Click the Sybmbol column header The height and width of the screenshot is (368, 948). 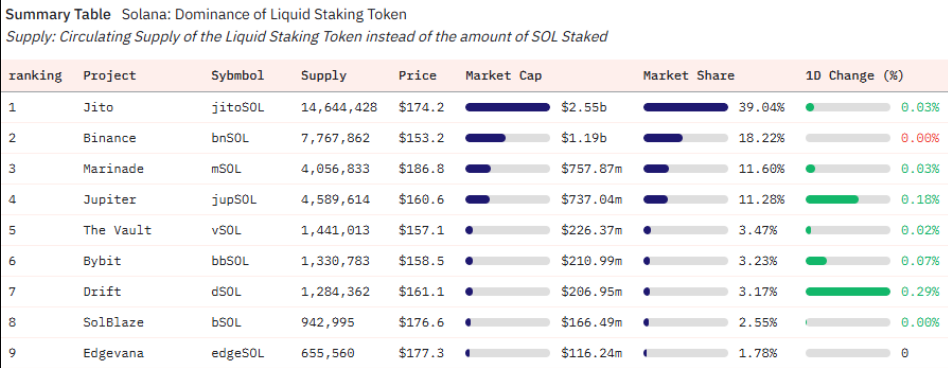(238, 76)
